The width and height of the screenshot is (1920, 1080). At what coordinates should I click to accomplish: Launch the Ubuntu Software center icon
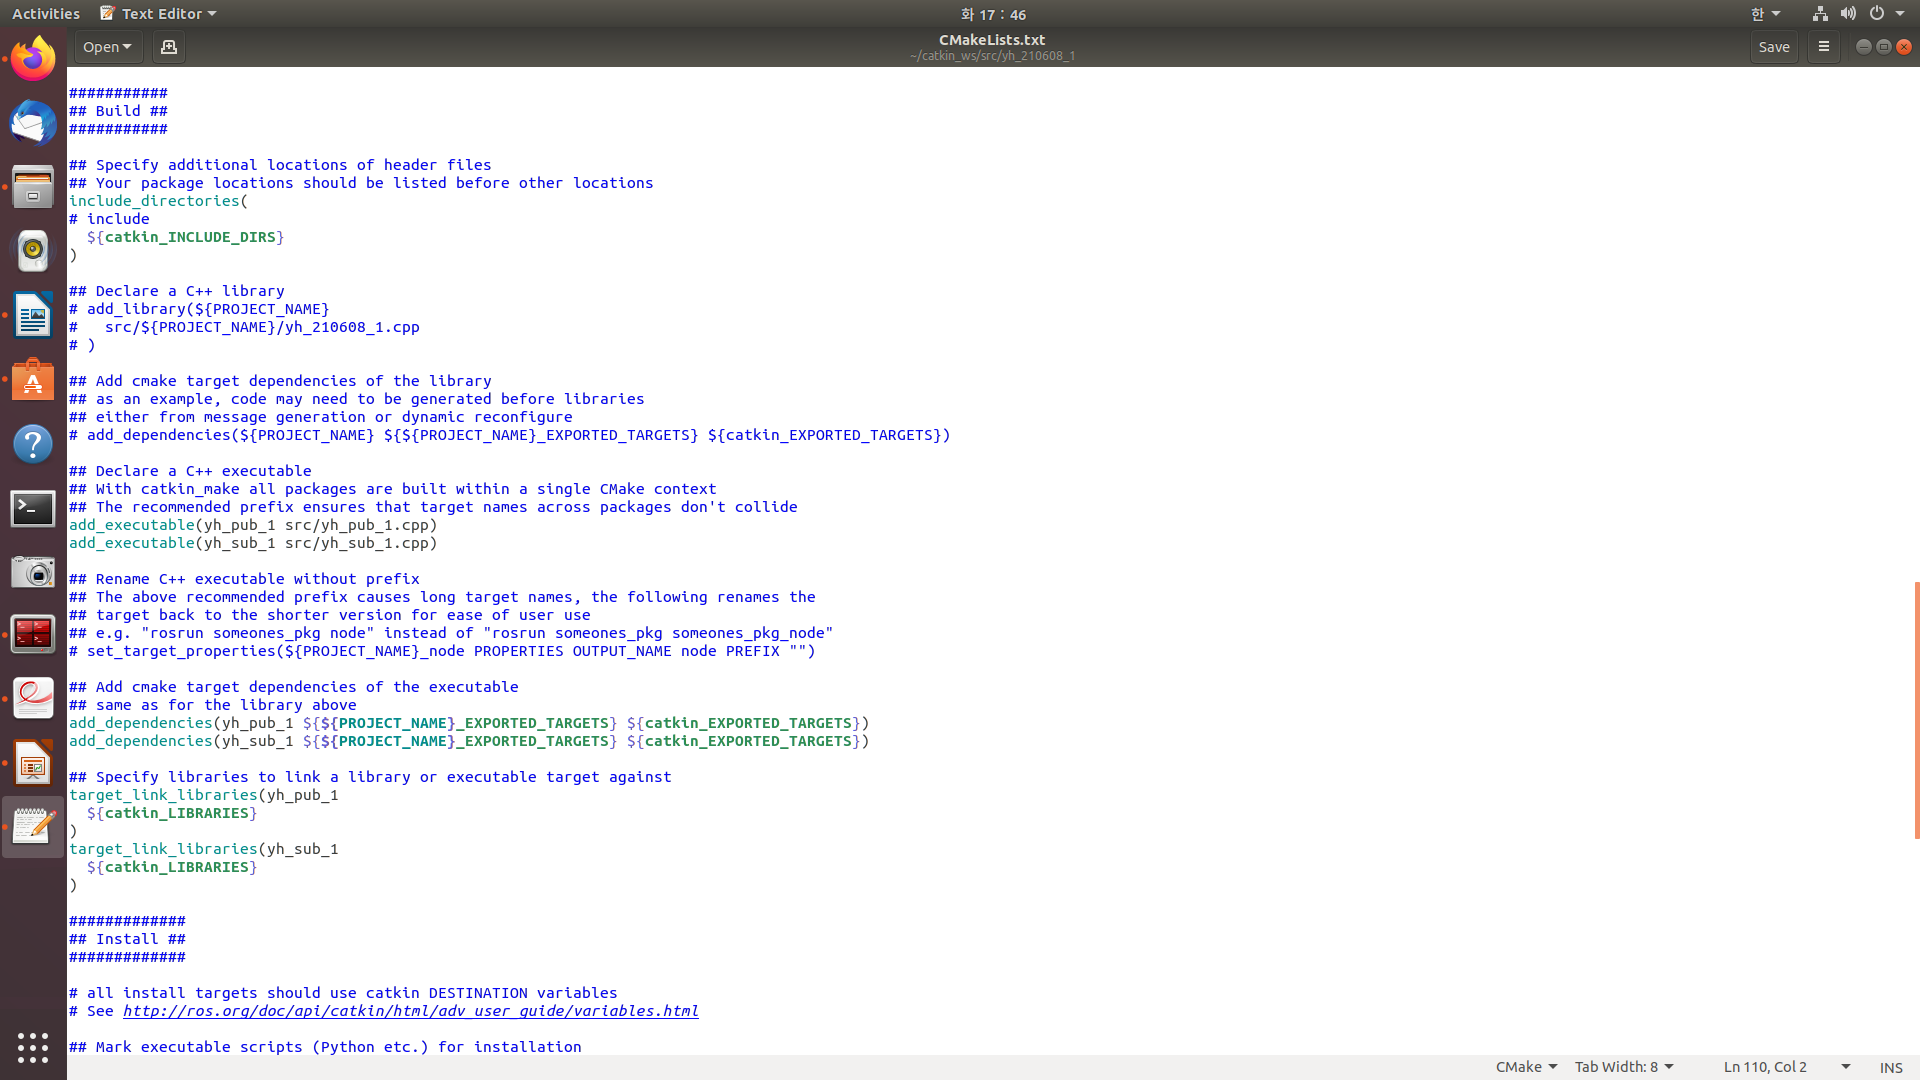tap(33, 380)
